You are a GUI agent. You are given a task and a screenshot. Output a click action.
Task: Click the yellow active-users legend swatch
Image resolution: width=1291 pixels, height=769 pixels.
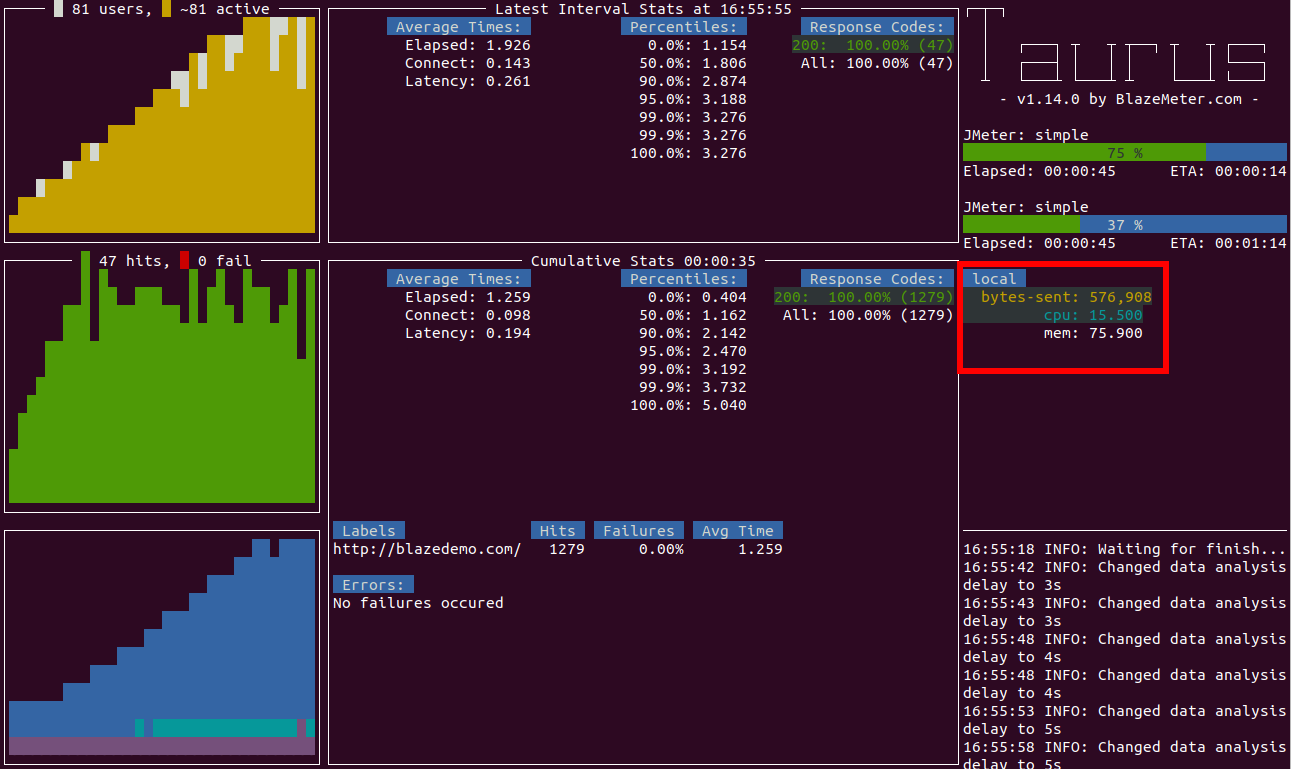coord(167,9)
